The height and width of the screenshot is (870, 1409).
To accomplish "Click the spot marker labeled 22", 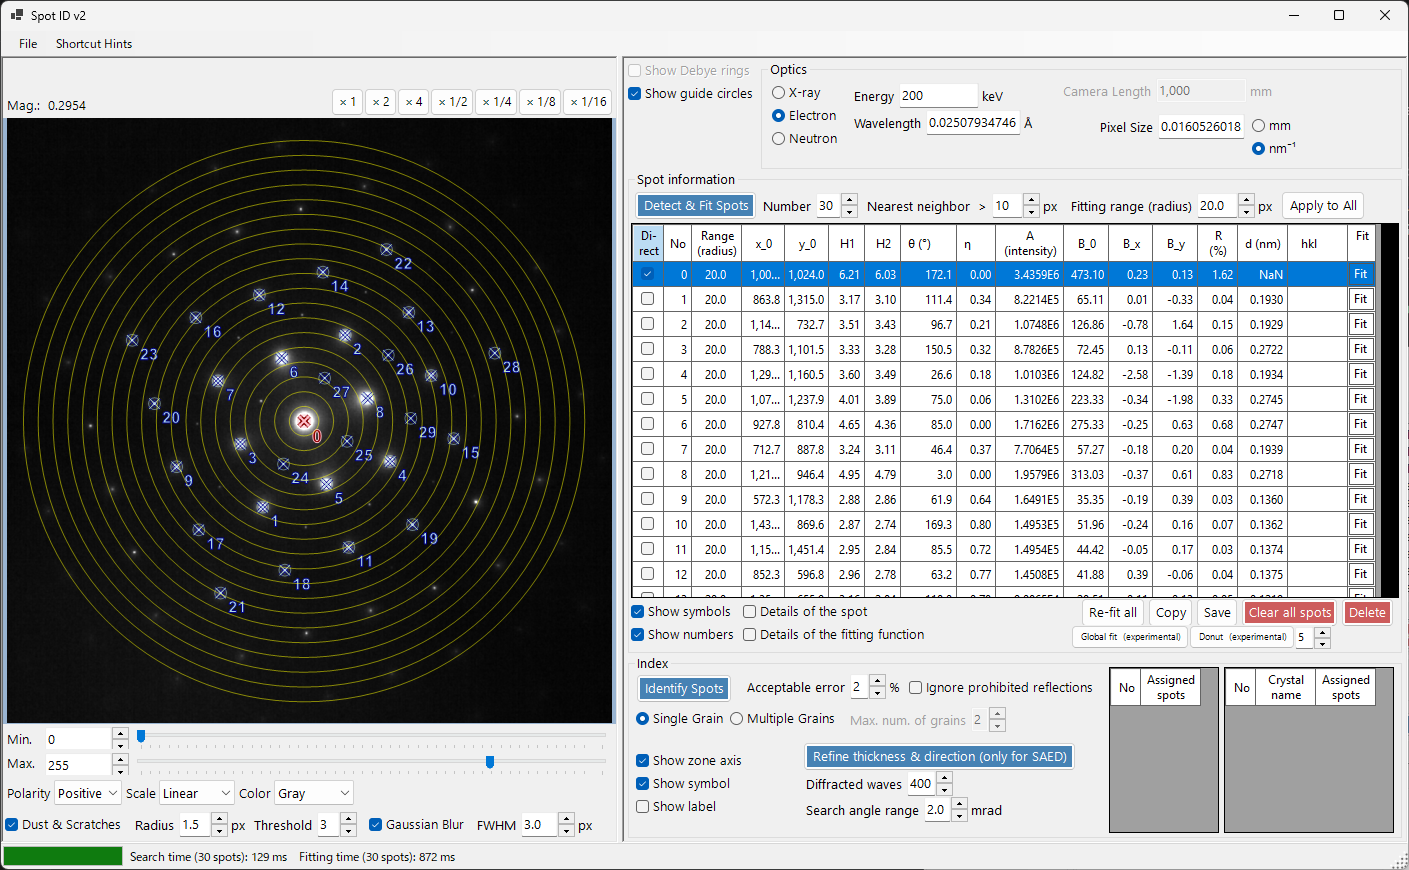I will tap(386, 249).
